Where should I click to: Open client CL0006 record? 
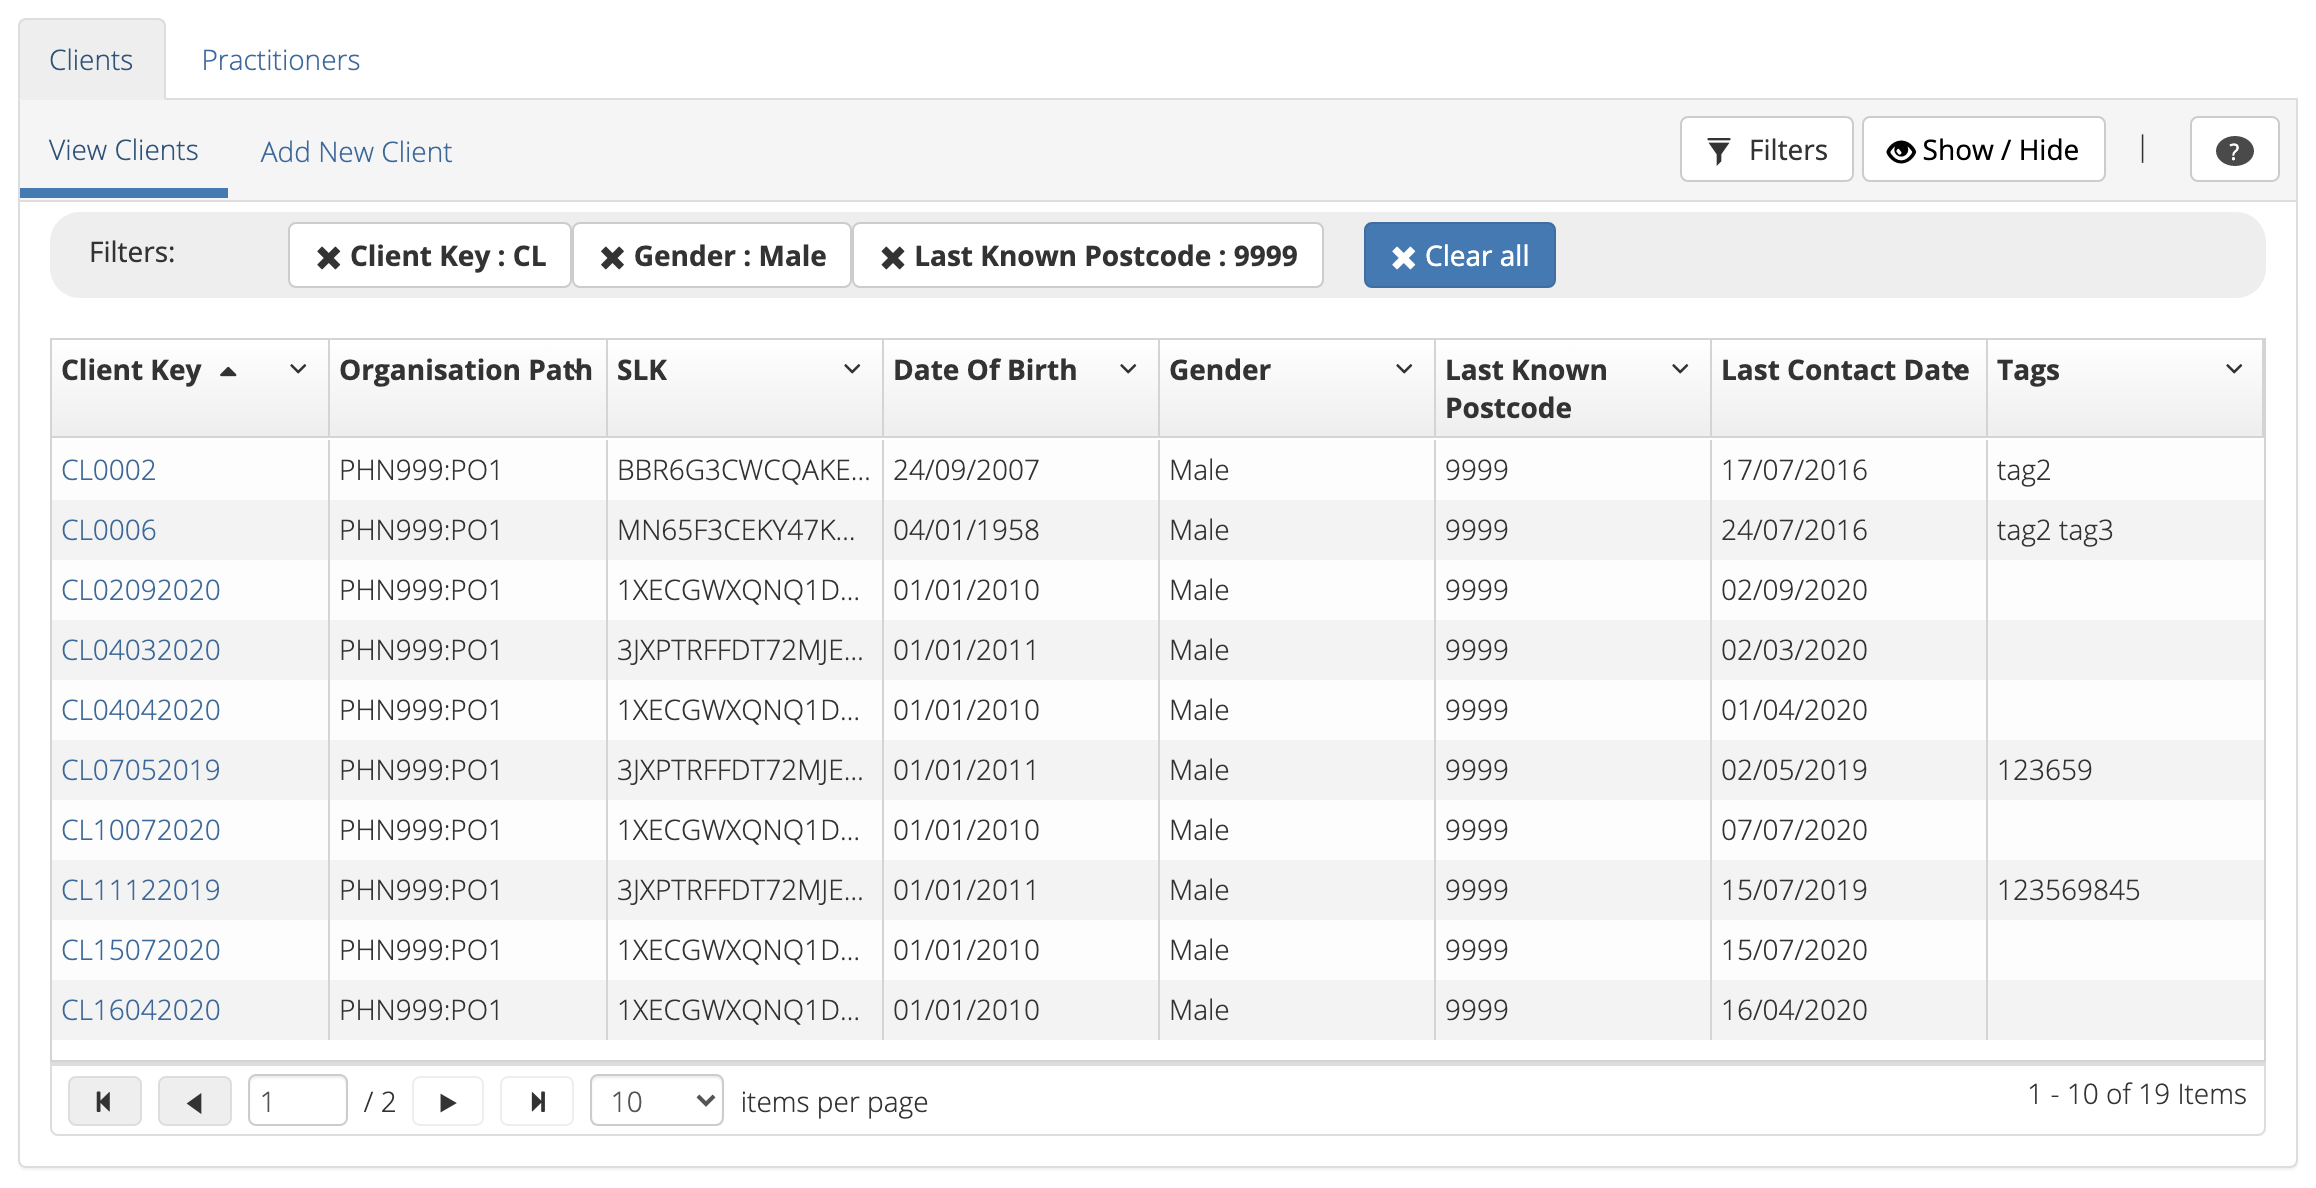[x=109, y=530]
